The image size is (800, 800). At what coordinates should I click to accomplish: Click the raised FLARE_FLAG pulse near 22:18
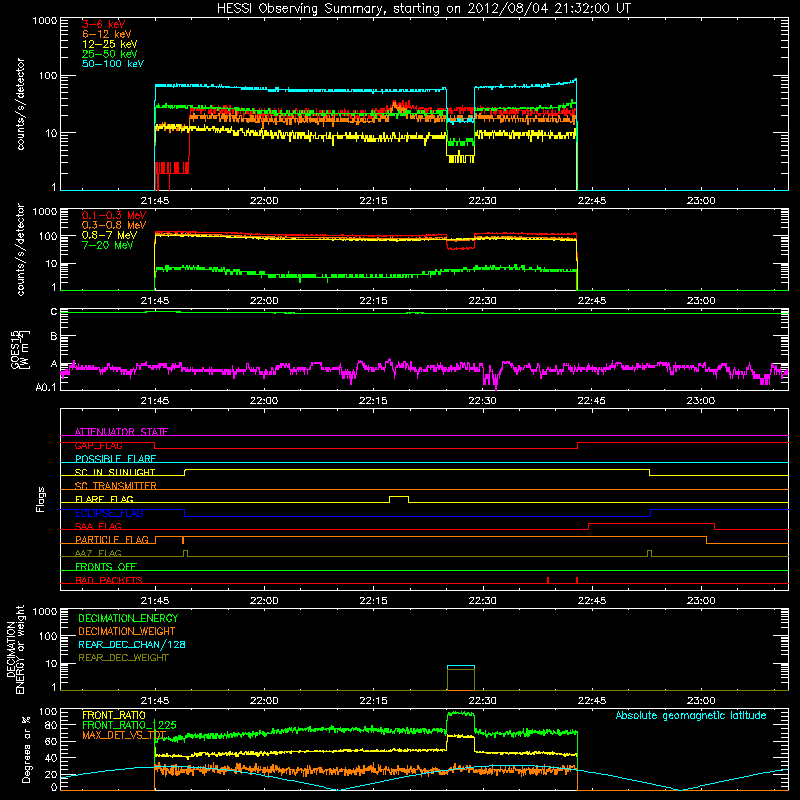(x=399, y=499)
